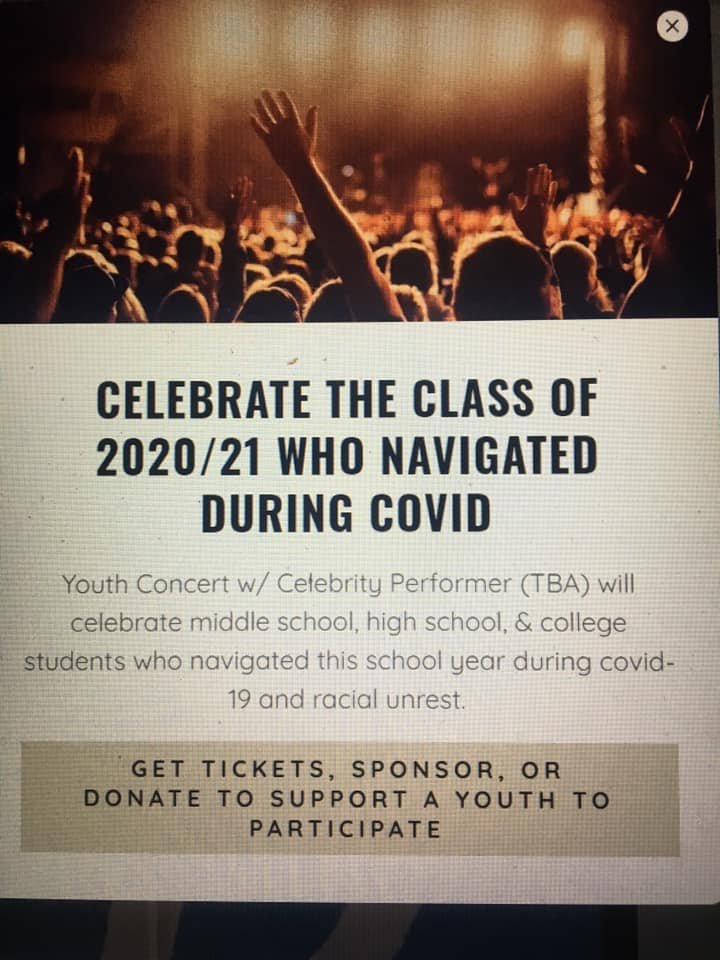Click the raised arm in the concert photo
720x960 pixels.
(x=322, y=202)
